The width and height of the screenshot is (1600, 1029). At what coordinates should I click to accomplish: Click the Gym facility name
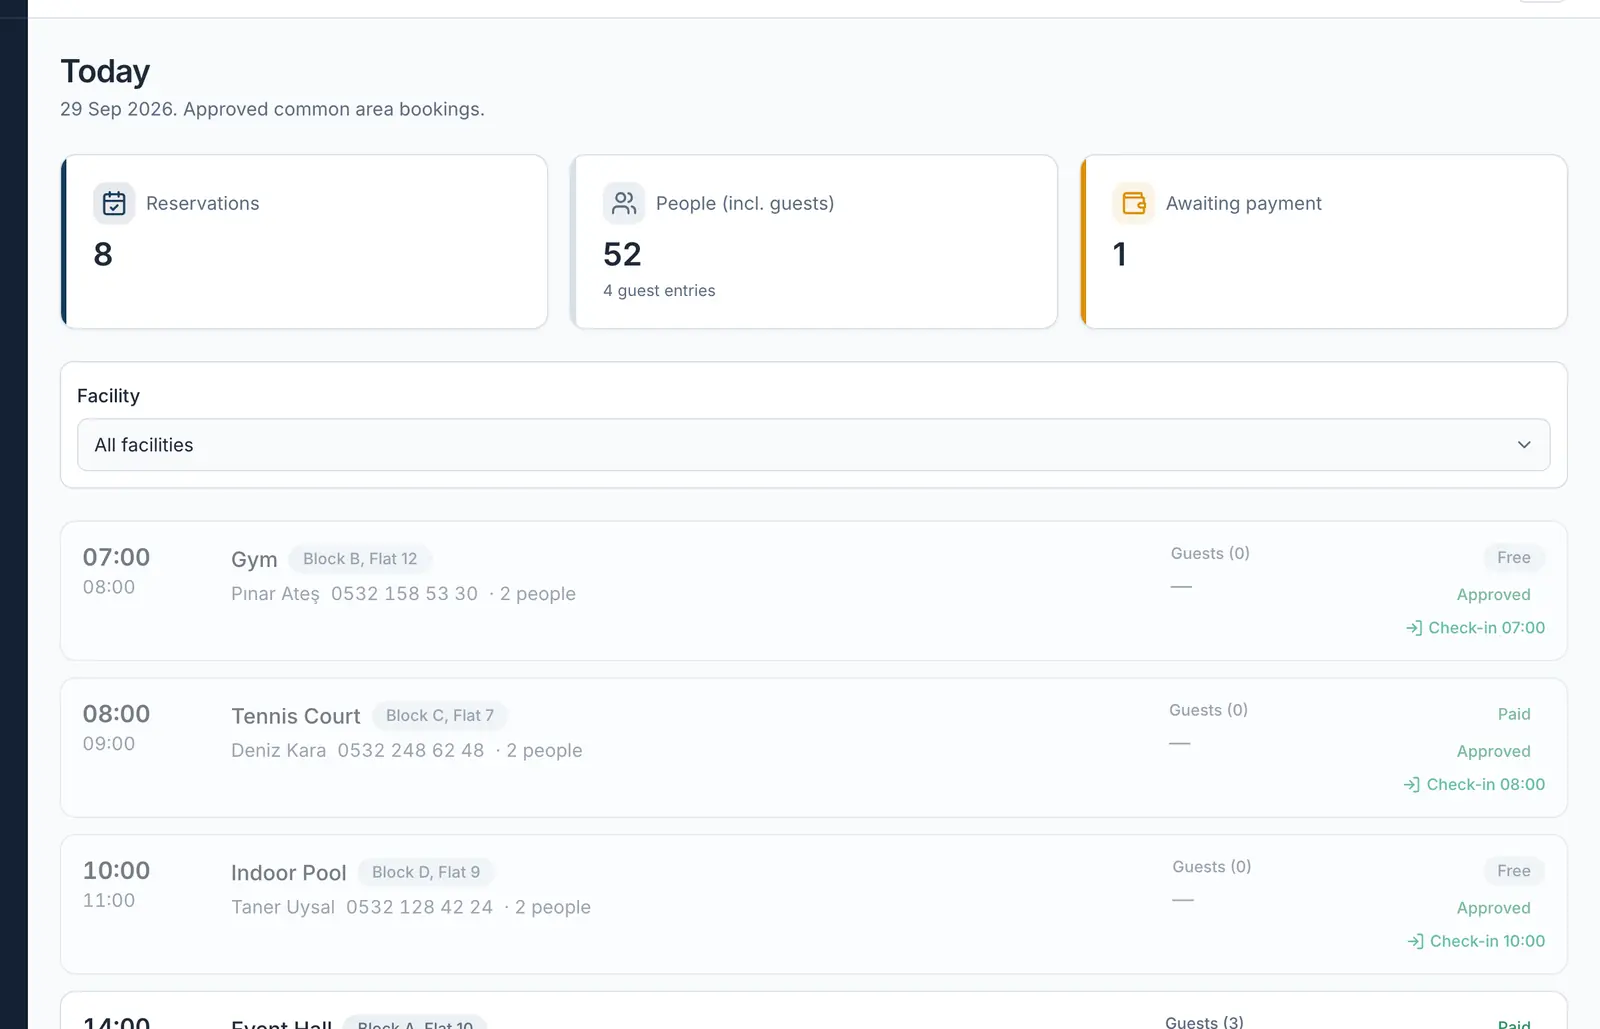(254, 560)
